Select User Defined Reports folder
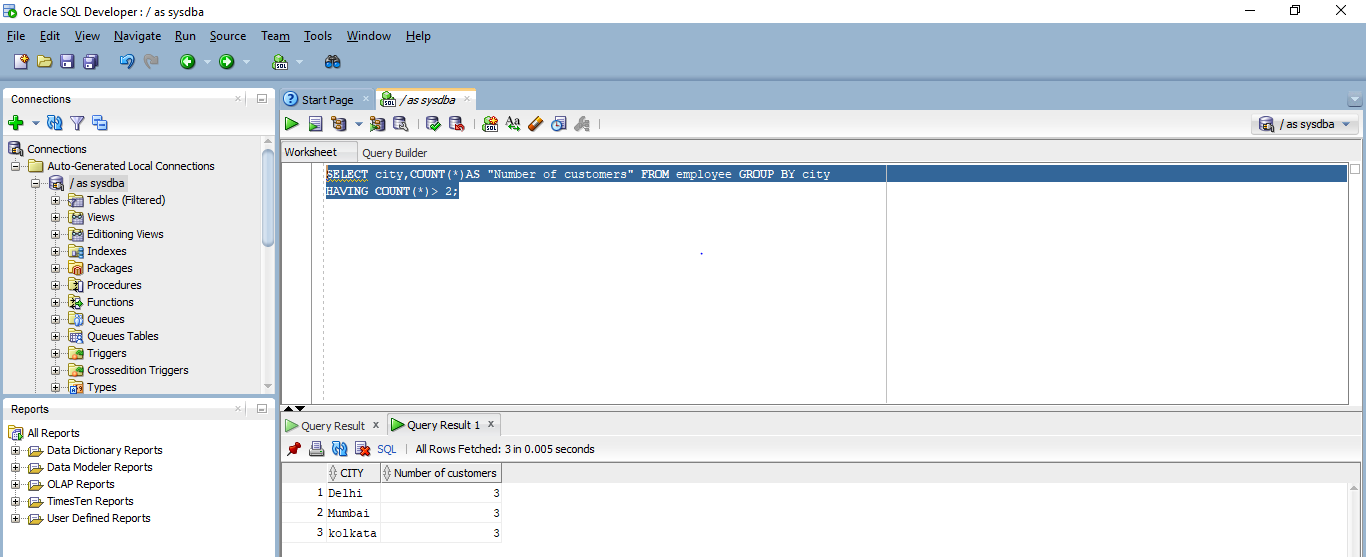This screenshot has height=557, width=1366. click(99, 518)
